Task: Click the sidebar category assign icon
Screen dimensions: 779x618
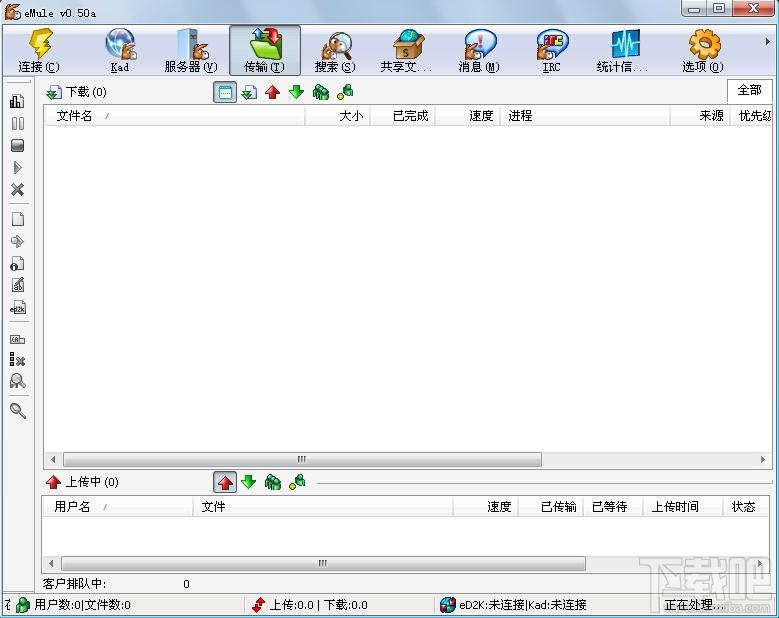Action: pos(17,339)
